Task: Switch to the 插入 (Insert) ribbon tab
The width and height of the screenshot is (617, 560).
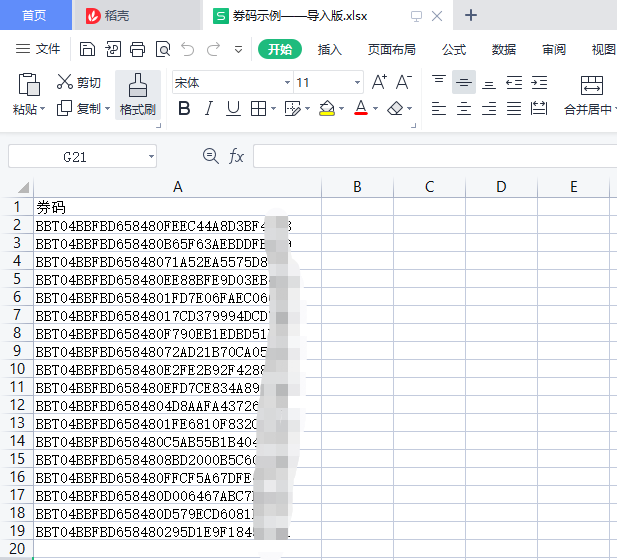Action: [330, 50]
